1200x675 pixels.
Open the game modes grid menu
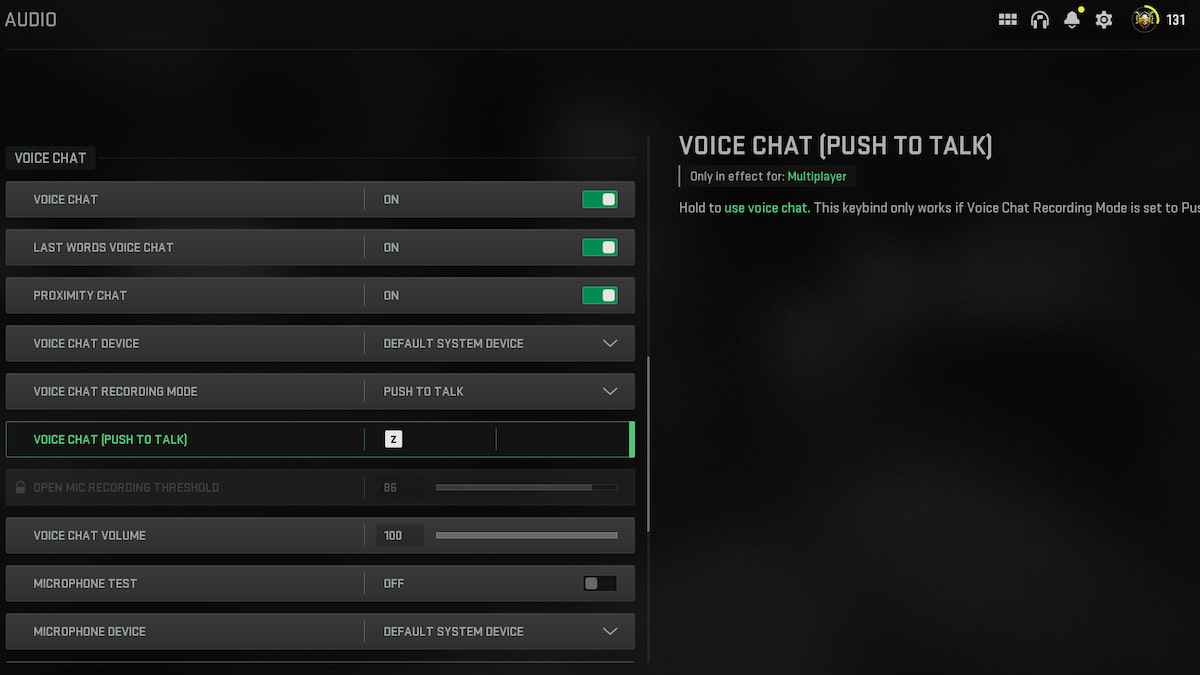[x=1007, y=19]
